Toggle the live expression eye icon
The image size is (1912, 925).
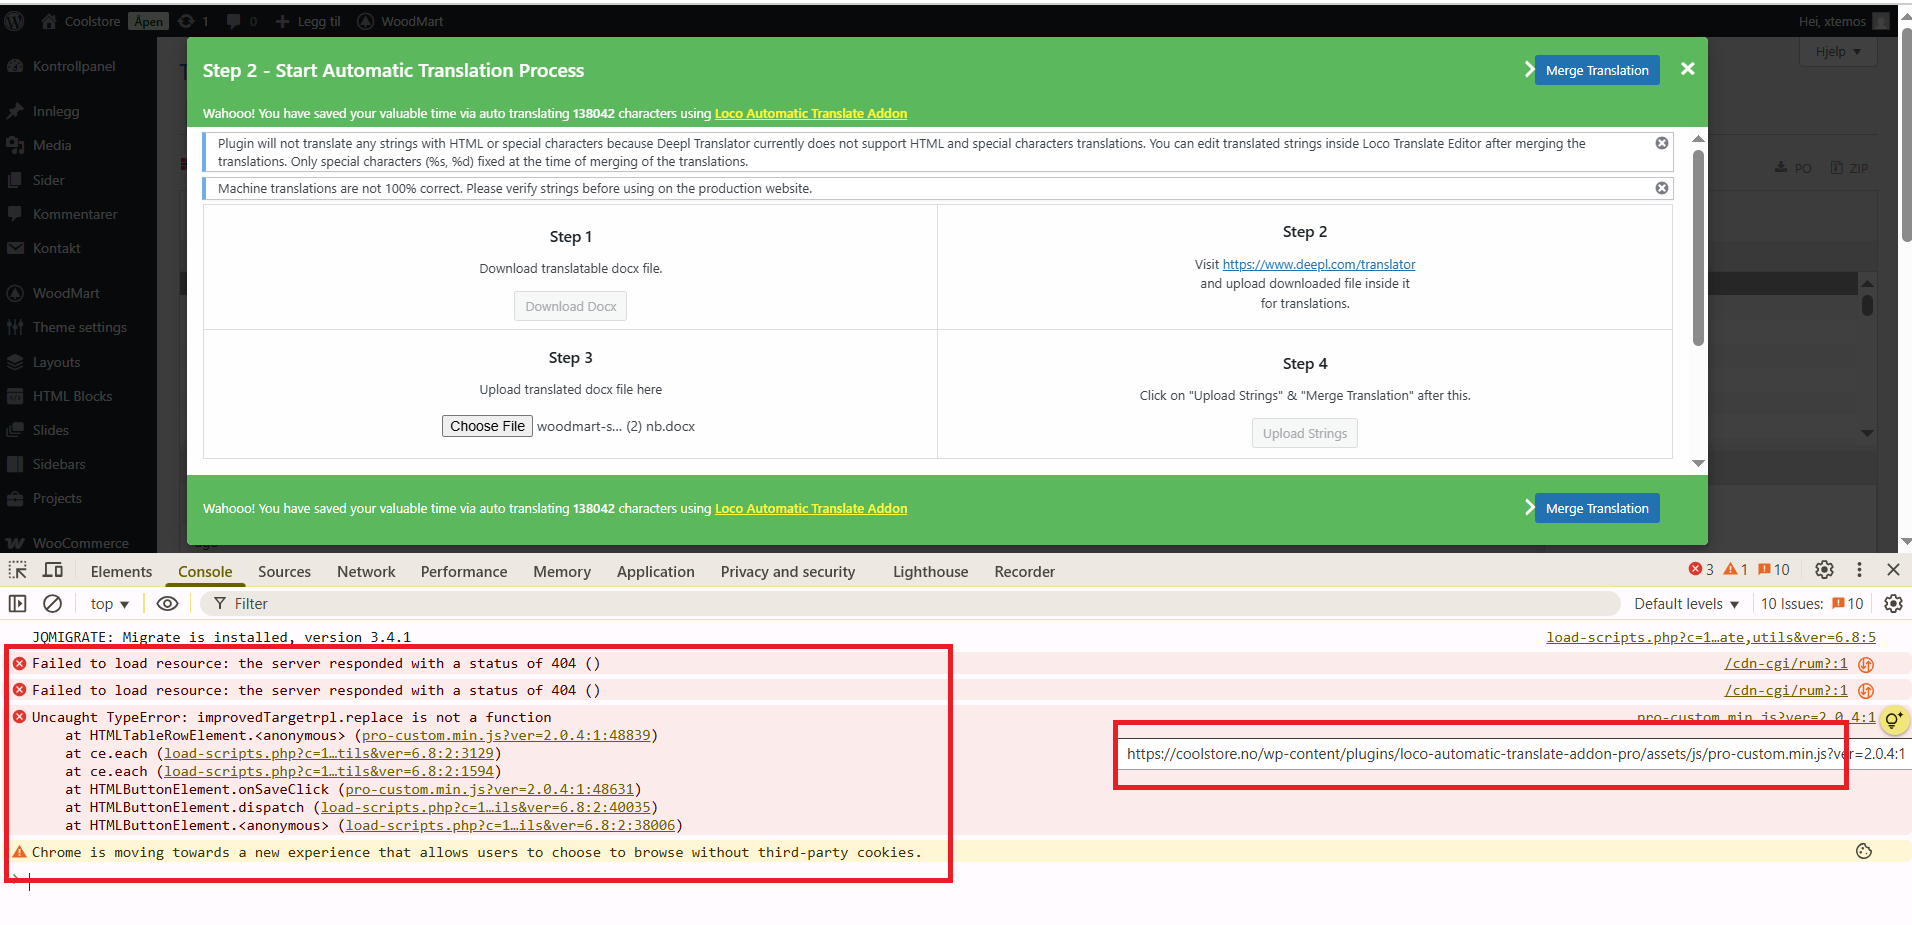coord(167,603)
